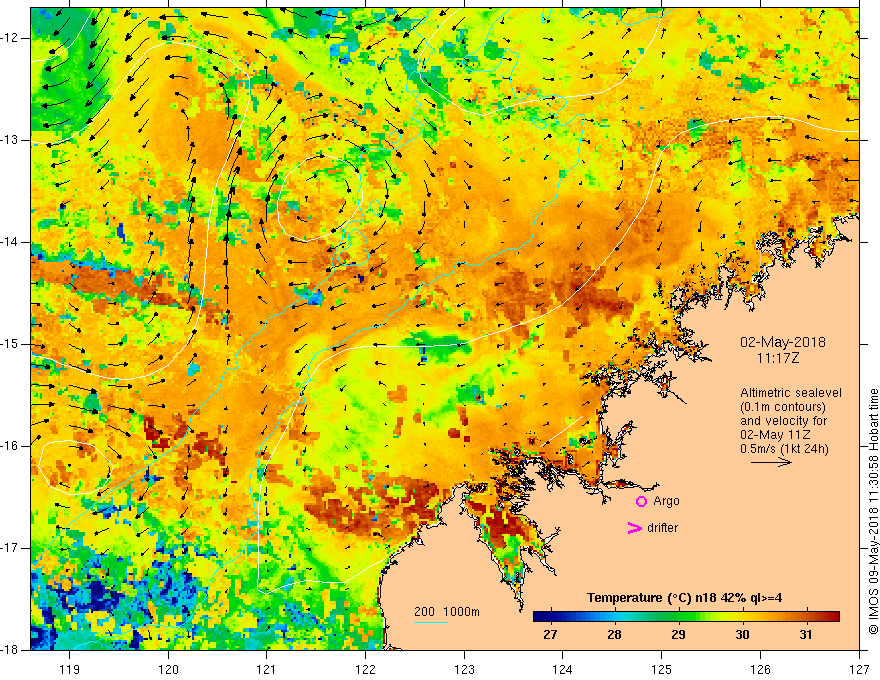Click the 30 temperature scale label
This screenshot has width=880, height=680.
(742, 635)
